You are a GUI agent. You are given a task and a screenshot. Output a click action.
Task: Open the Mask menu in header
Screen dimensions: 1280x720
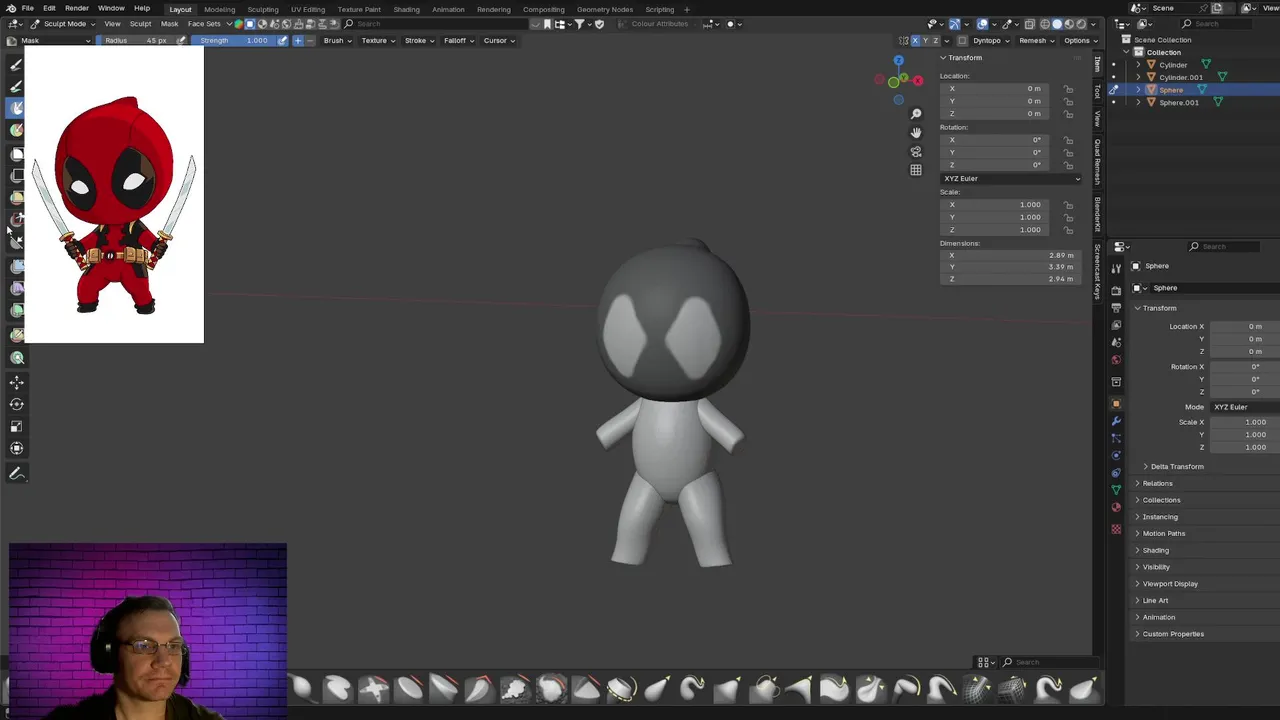click(170, 24)
